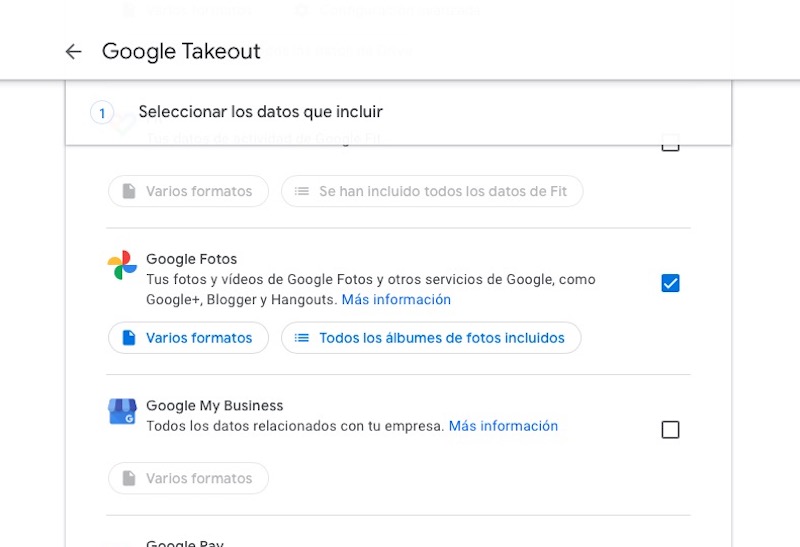Screen dimensions: 800x547
Task: Click the Google My Business store icon
Action: tap(122, 411)
